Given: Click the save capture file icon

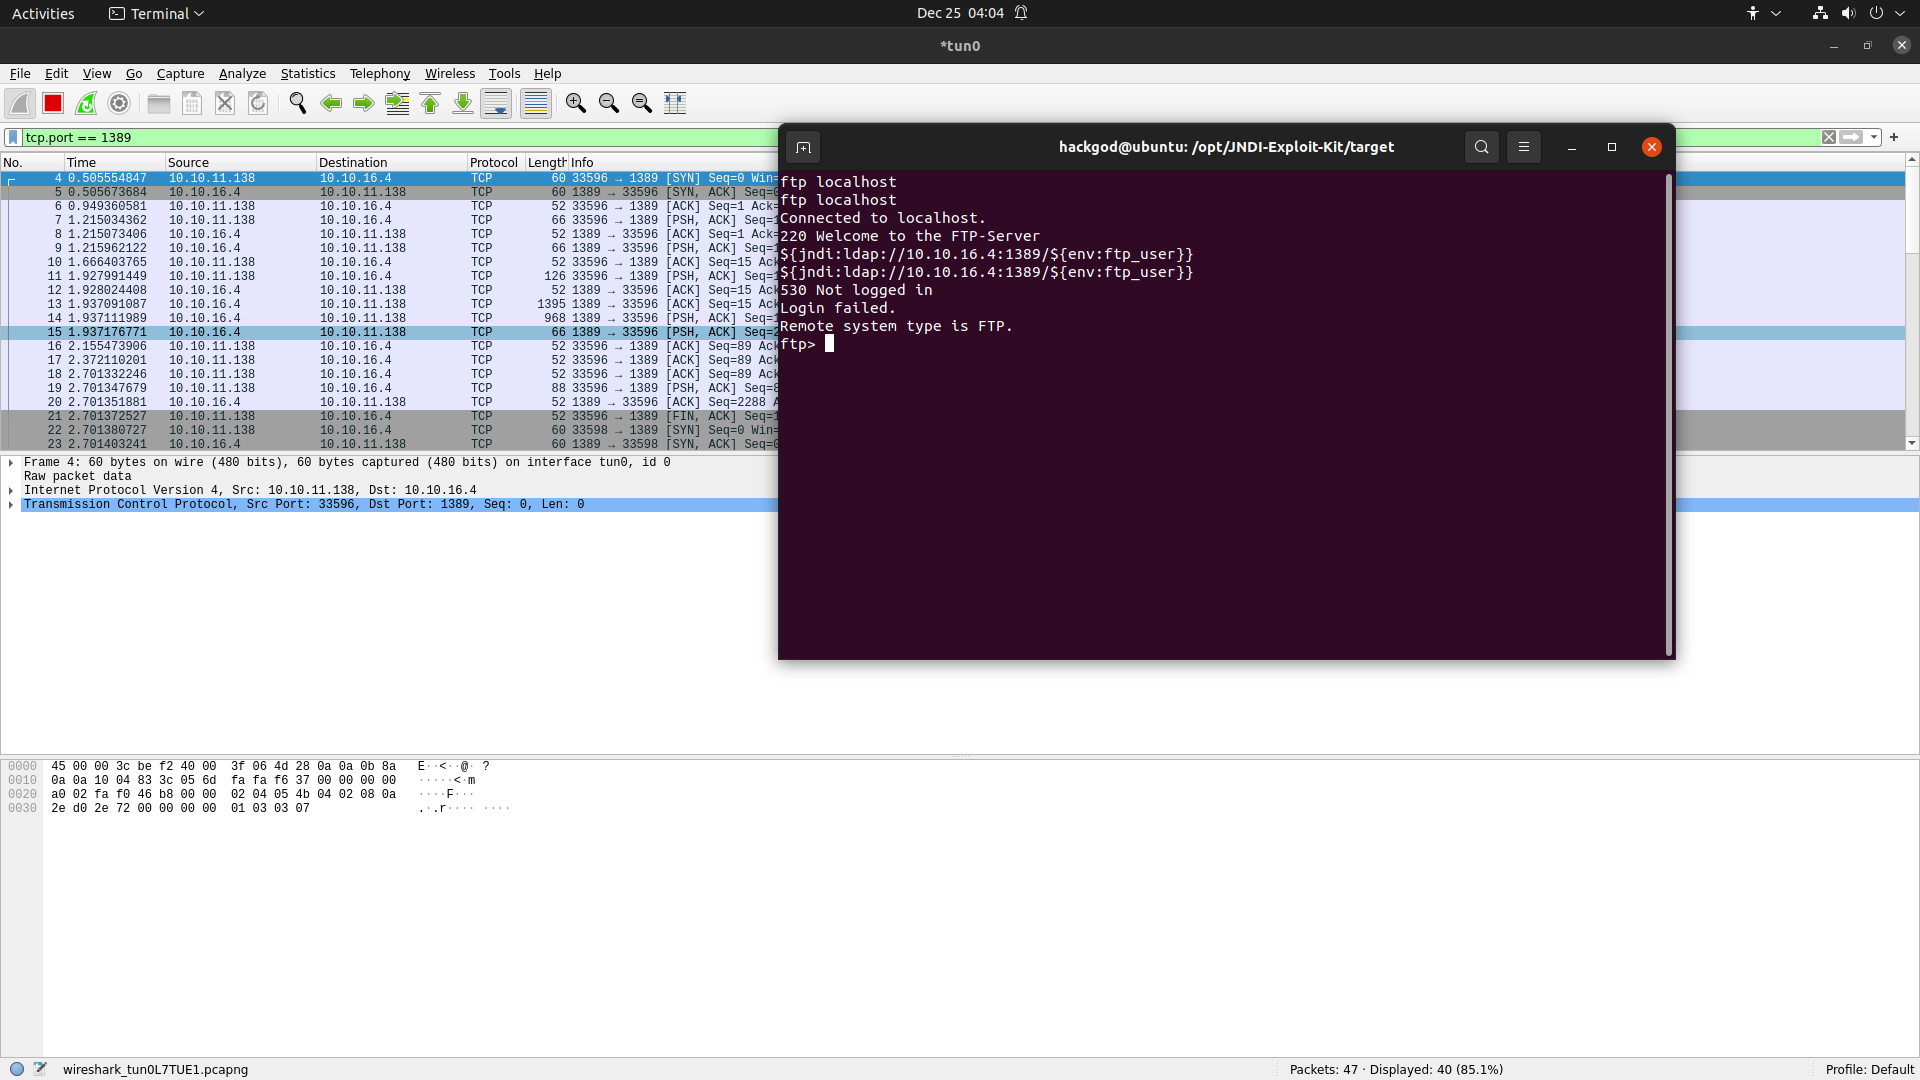Looking at the screenshot, I should pos(192,103).
